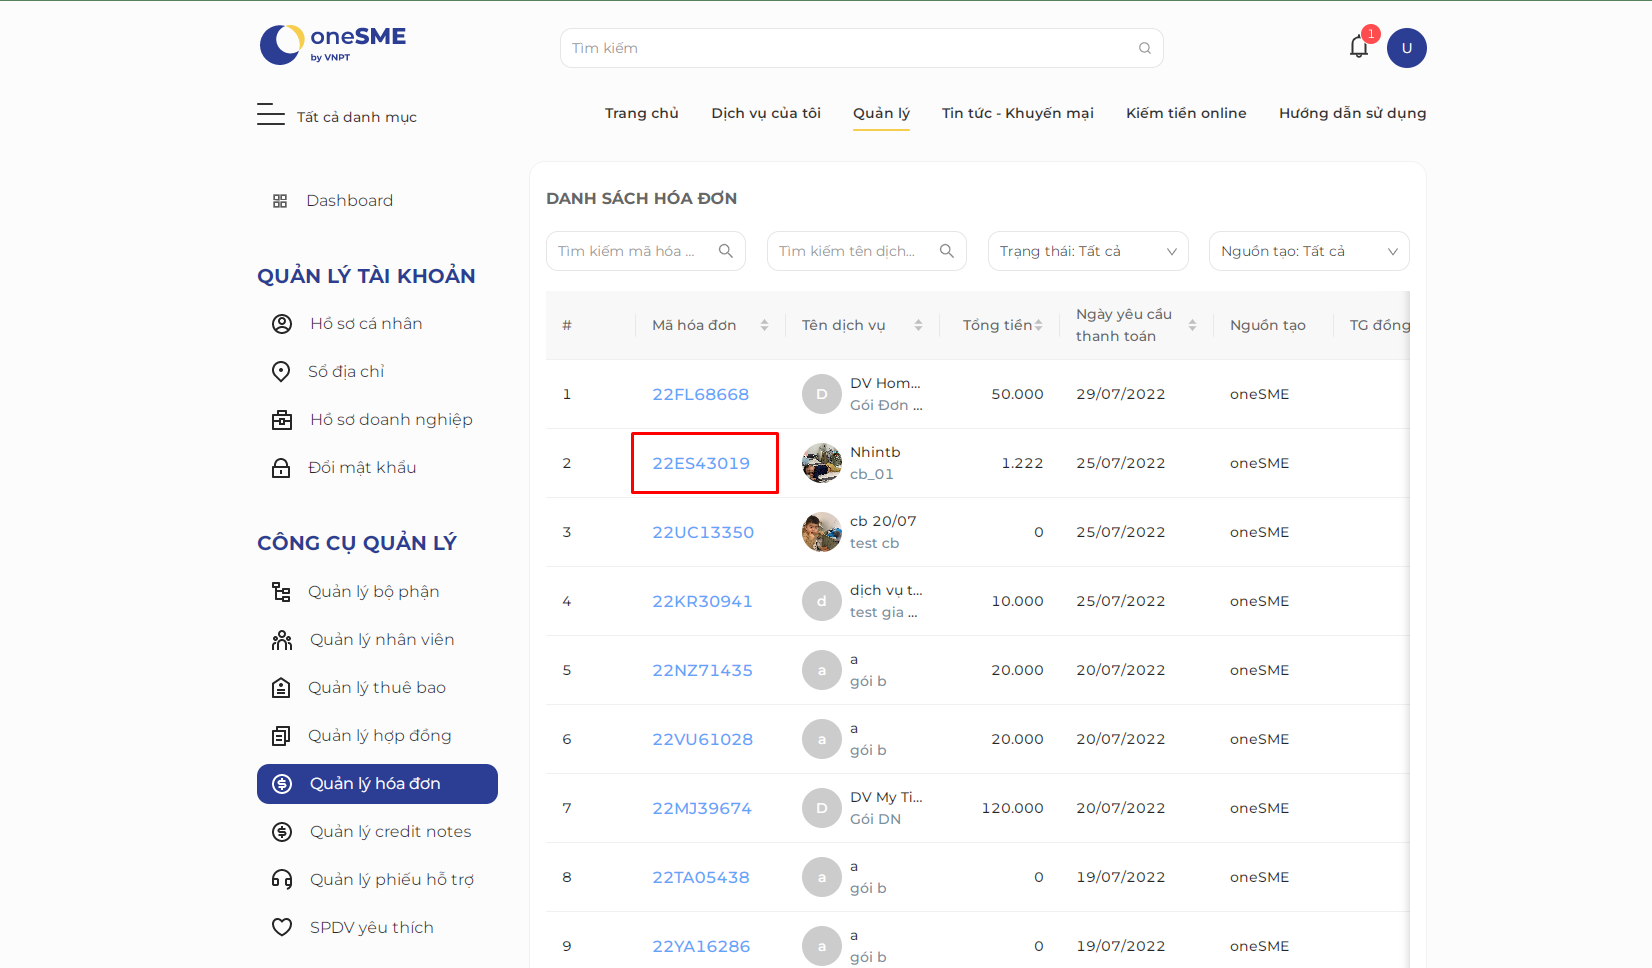Open invoice 22MJ39674

click(x=702, y=808)
